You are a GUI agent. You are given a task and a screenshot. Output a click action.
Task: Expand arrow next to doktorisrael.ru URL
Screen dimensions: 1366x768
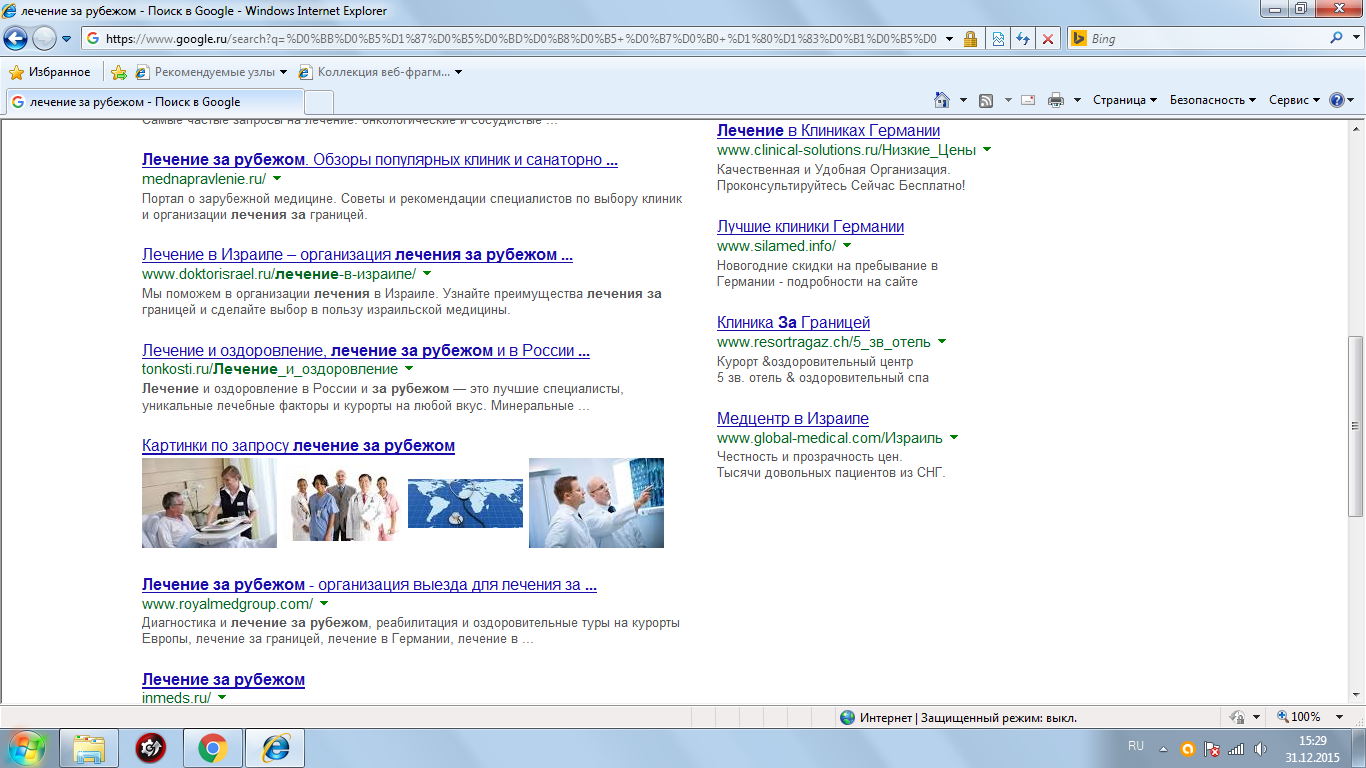click(427, 274)
